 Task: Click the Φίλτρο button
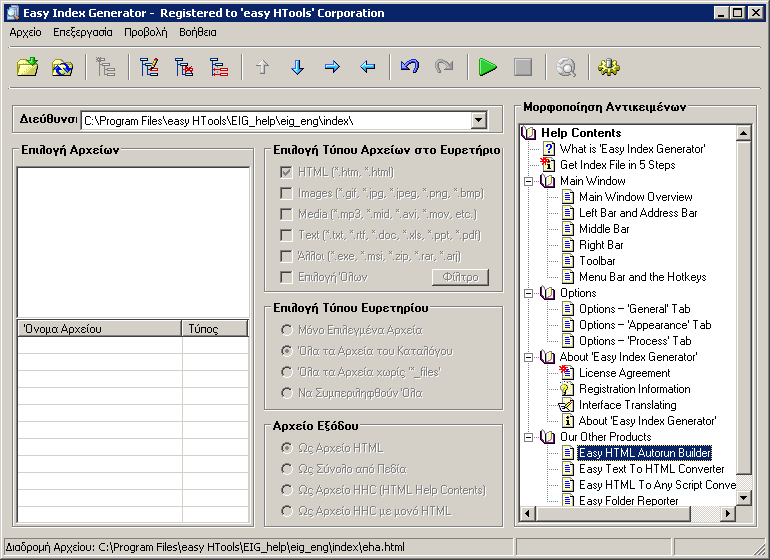[460, 277]
